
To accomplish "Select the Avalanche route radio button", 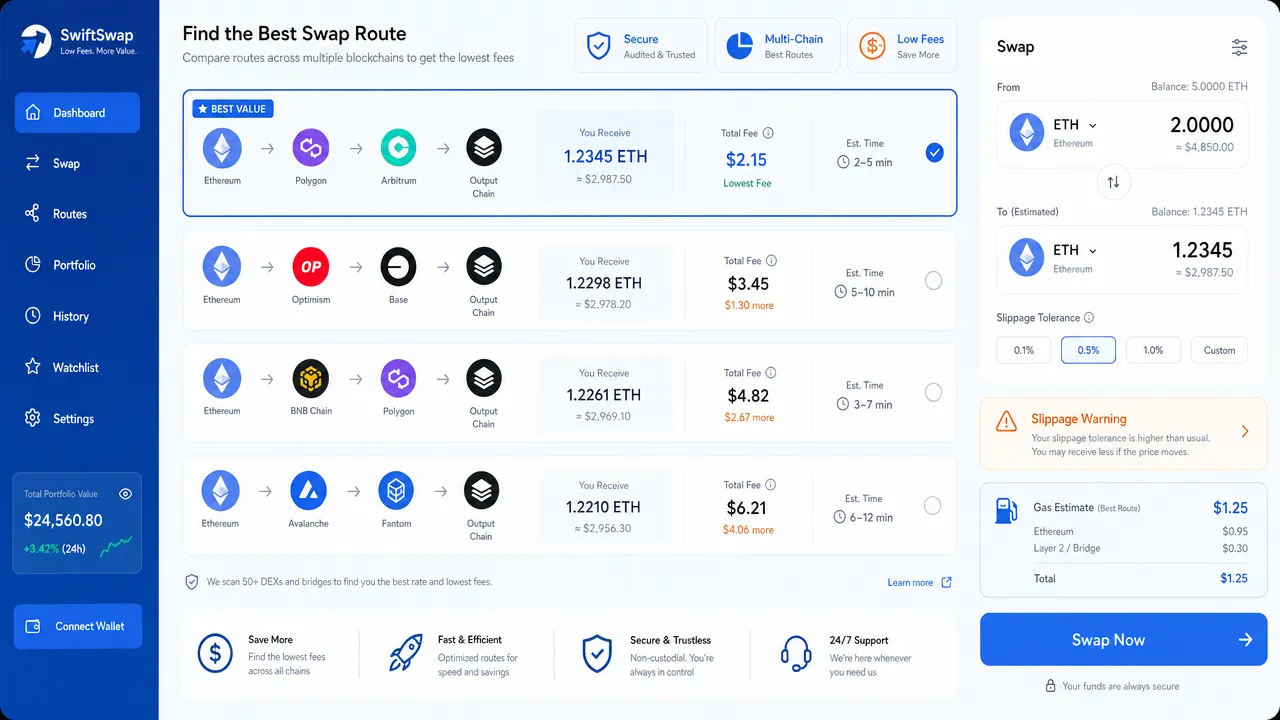I will [x=932, y=506].
